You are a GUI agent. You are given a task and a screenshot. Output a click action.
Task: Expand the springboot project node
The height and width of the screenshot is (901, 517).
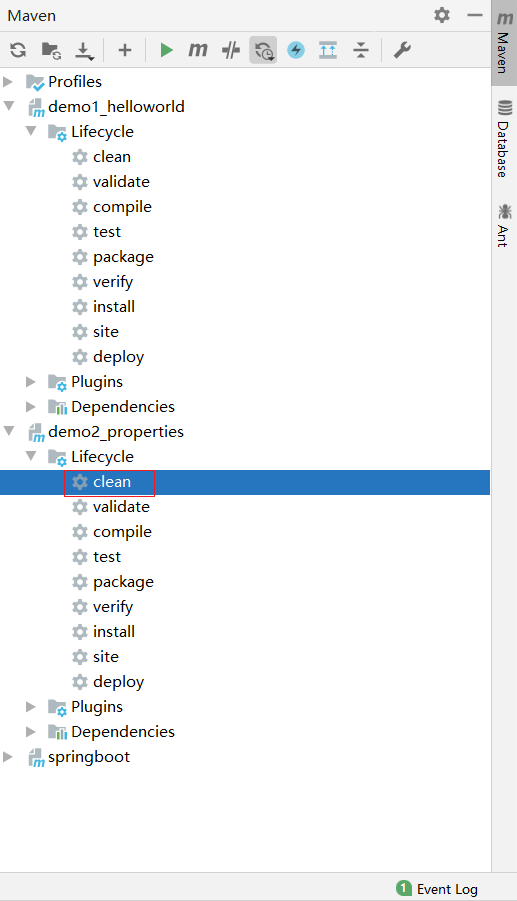click(x=8, y=757)
